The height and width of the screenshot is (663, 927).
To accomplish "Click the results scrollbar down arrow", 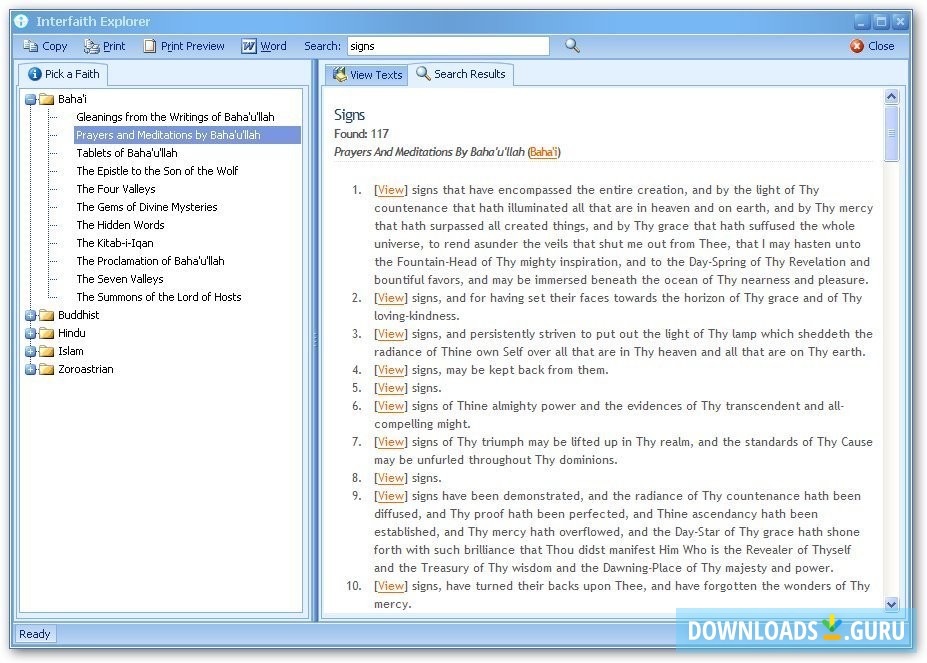I will click(892, 604).
